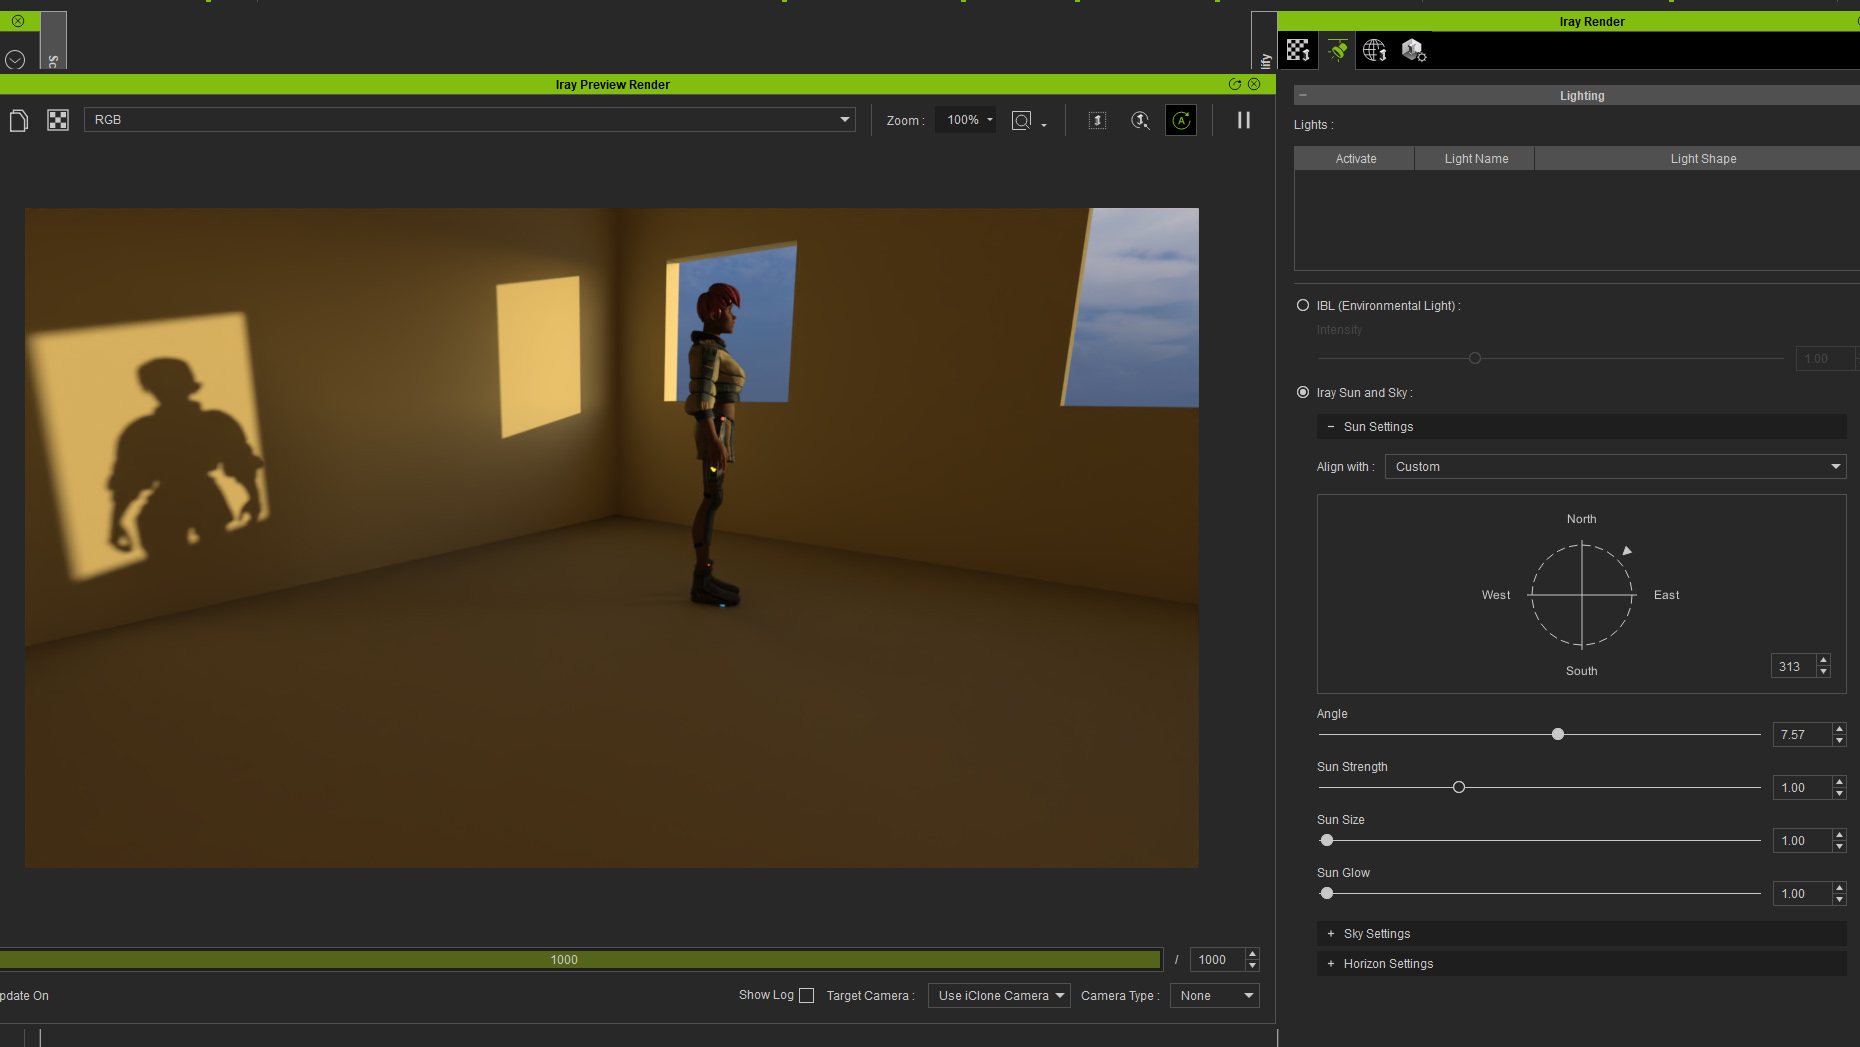The image size is (1860, 1047).
Task: Adjust the Sun Size slider handle
Action: point(1327,840)
